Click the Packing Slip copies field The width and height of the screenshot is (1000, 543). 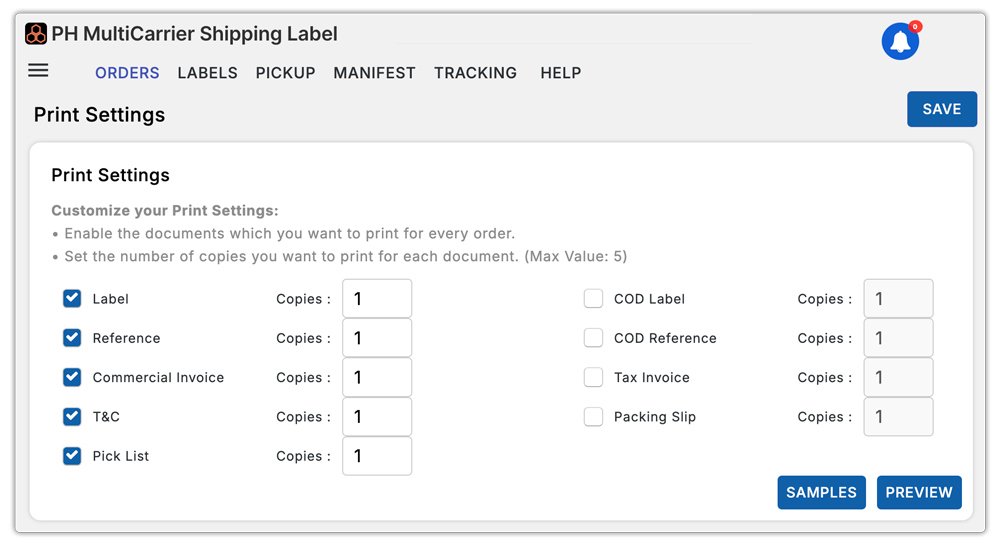pos(899,417)
